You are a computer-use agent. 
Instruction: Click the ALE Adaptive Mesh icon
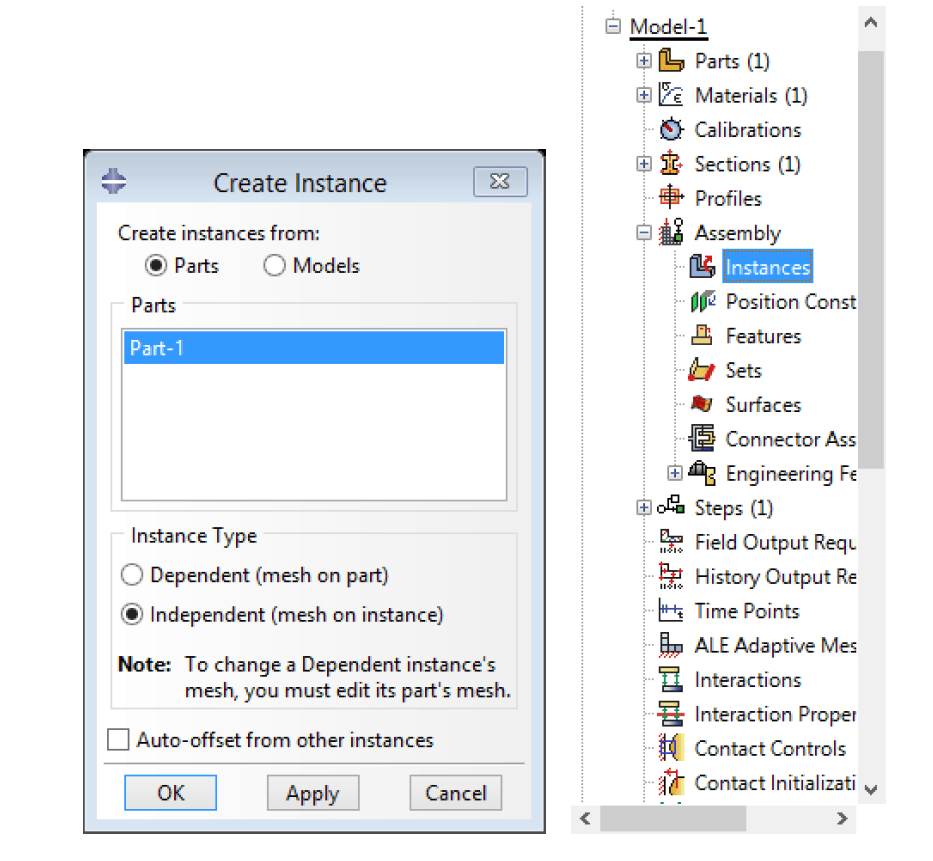point(671,644)
